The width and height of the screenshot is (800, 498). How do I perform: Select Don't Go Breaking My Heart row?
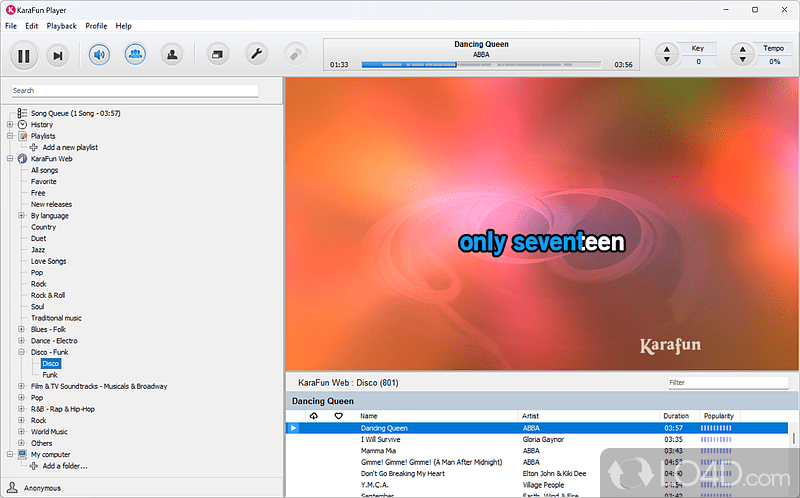point(537,474)
